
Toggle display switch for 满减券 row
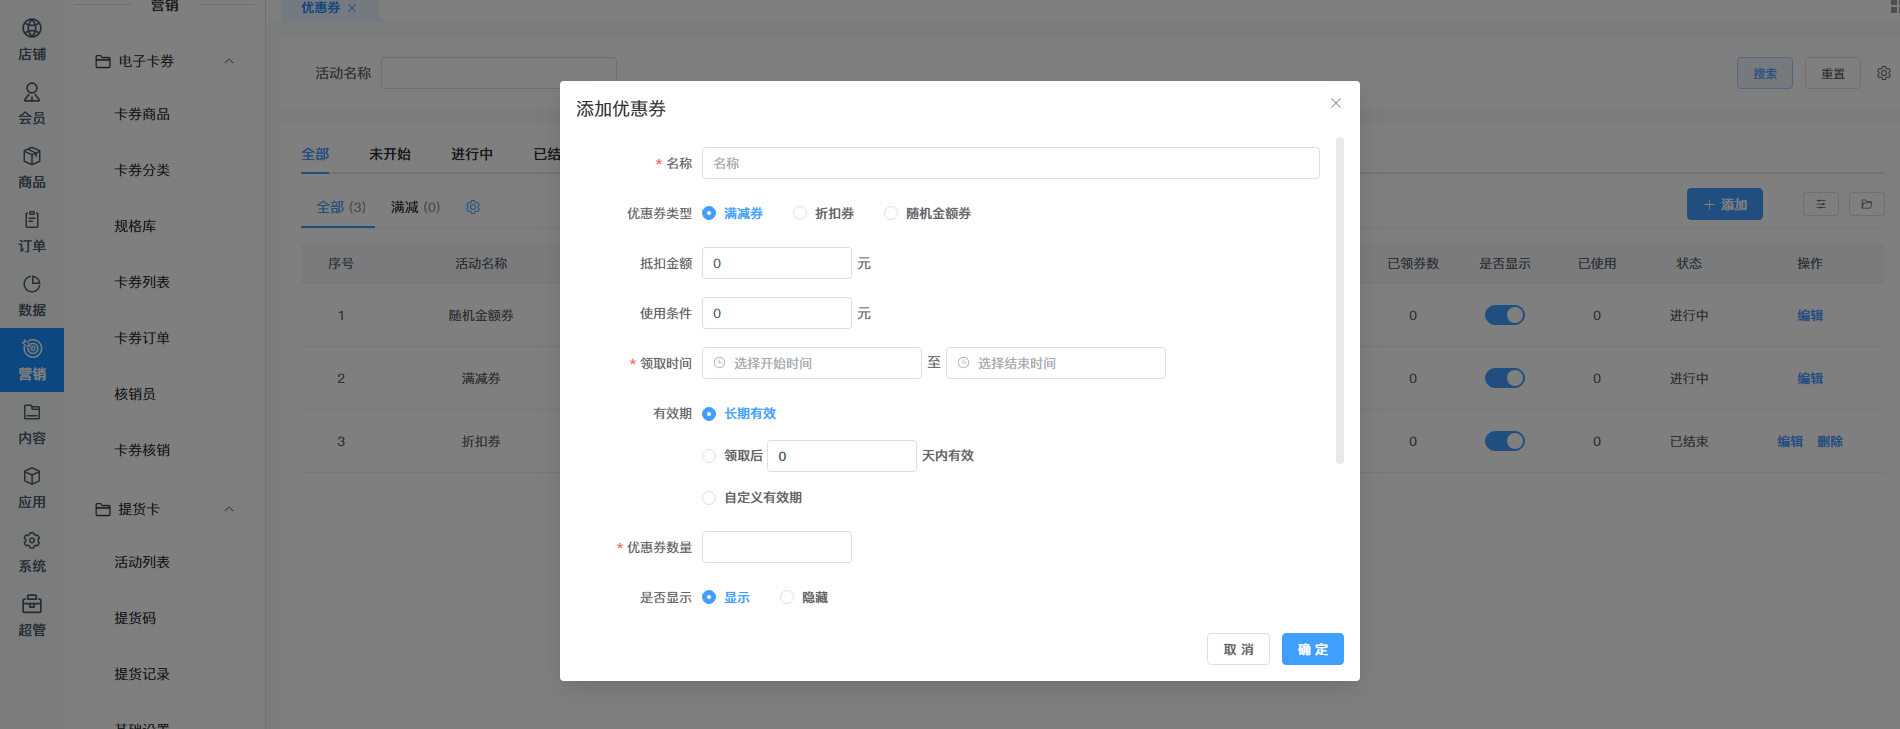coord(1505,378)
